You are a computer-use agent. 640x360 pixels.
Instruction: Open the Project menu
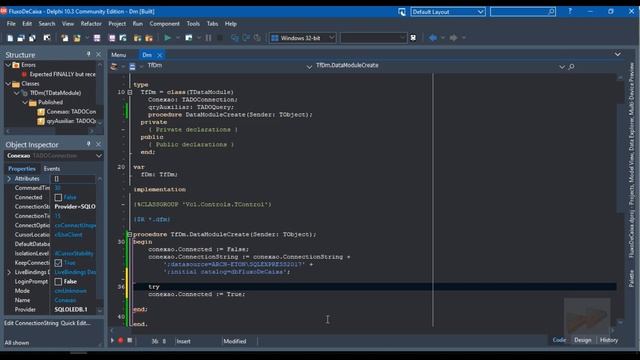117,24
